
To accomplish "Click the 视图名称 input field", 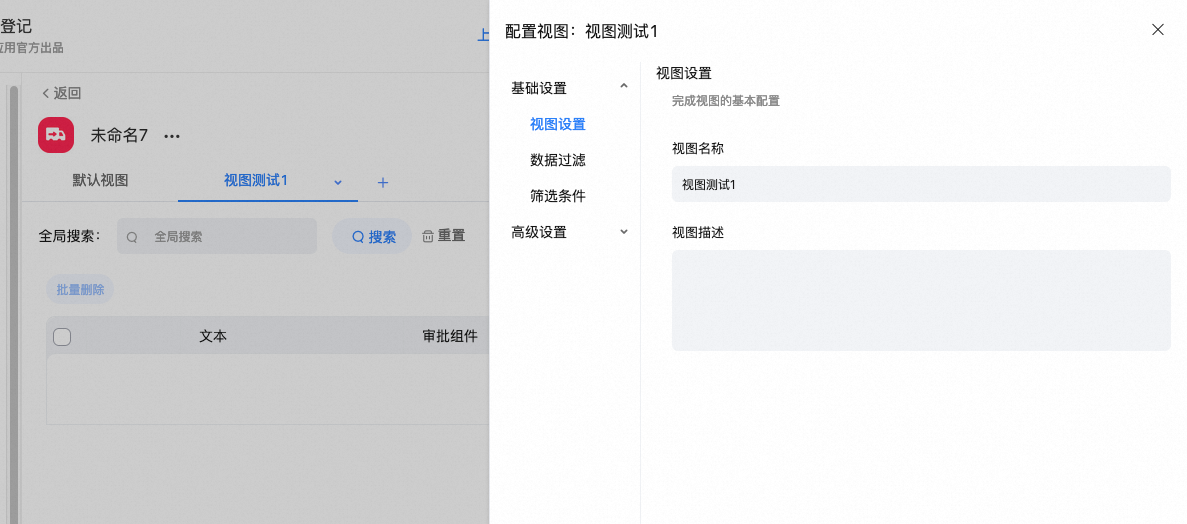I will point(920,184).
